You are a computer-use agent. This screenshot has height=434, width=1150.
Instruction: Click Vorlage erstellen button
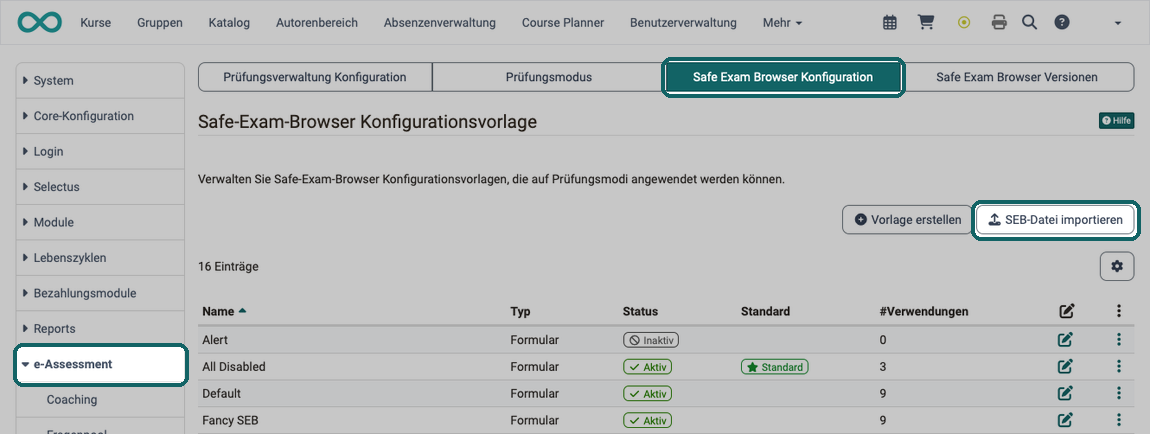[x=907, y=219]
